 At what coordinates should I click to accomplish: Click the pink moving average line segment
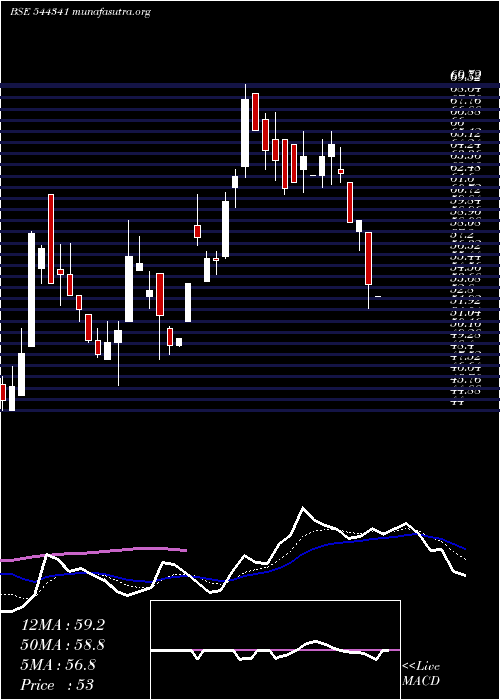tap(94, 553)
